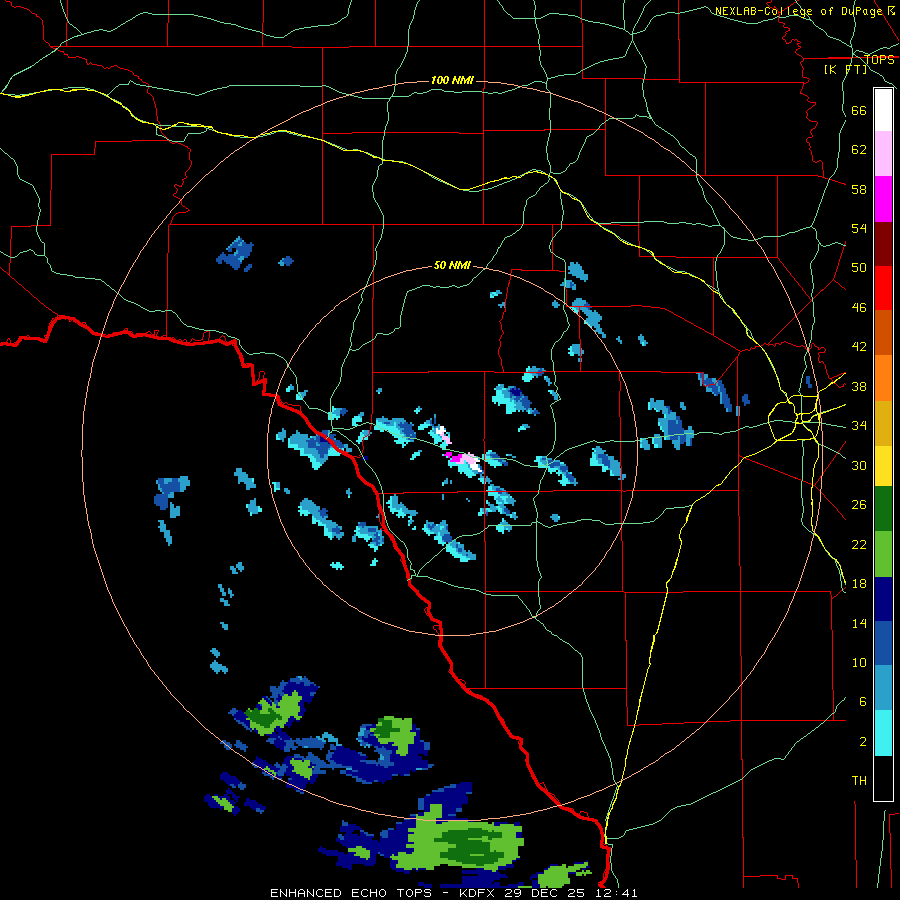Choose the navy swatch between 18 and 14
900x900 pixels.
tap(883, 599)
